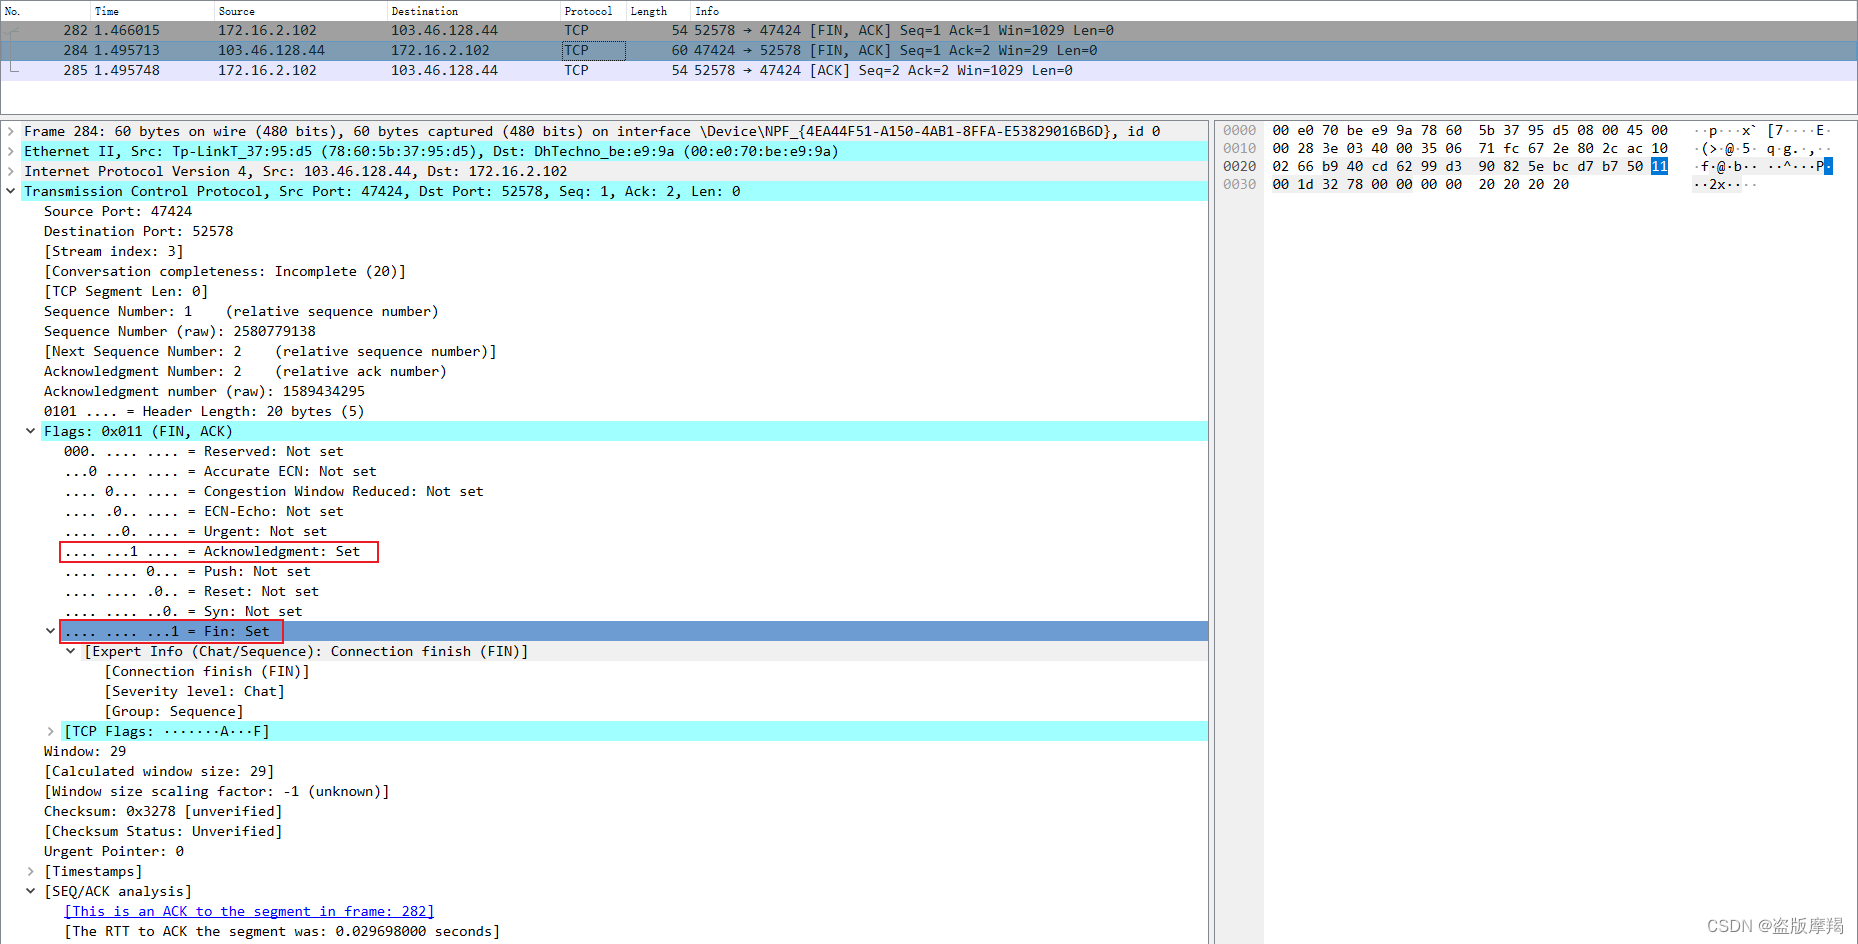Image resolution: width=1858 pixels, height=944 pixels.
Task: Select the Syn: Not set flag
Action: pyautogui.click(x=183, y=611)
